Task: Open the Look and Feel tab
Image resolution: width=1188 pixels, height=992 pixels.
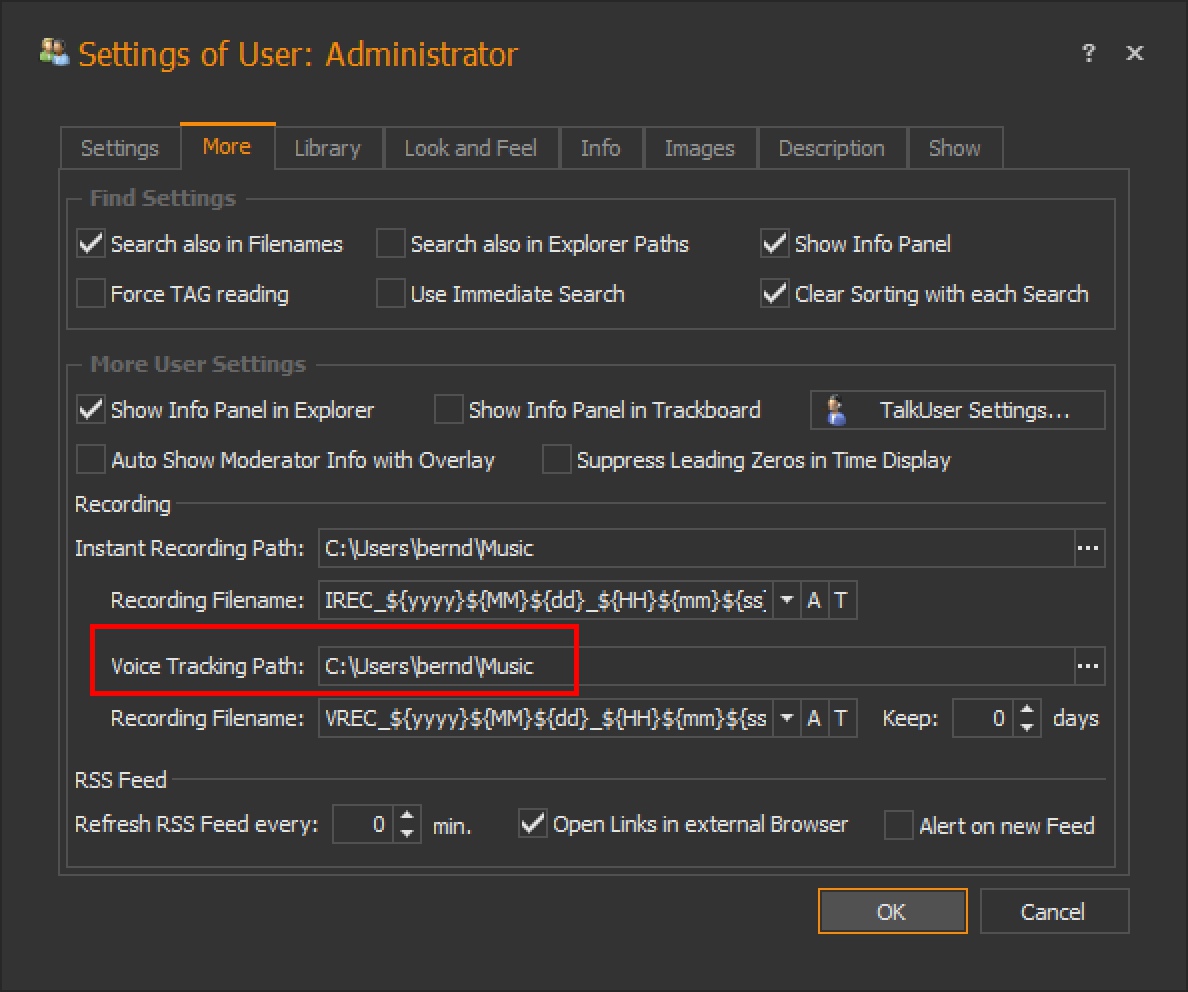Action: coord(470,148)
